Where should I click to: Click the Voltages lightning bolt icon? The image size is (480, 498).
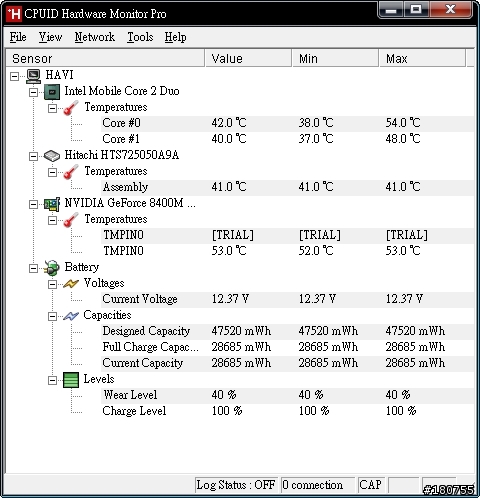click(71, 284)
